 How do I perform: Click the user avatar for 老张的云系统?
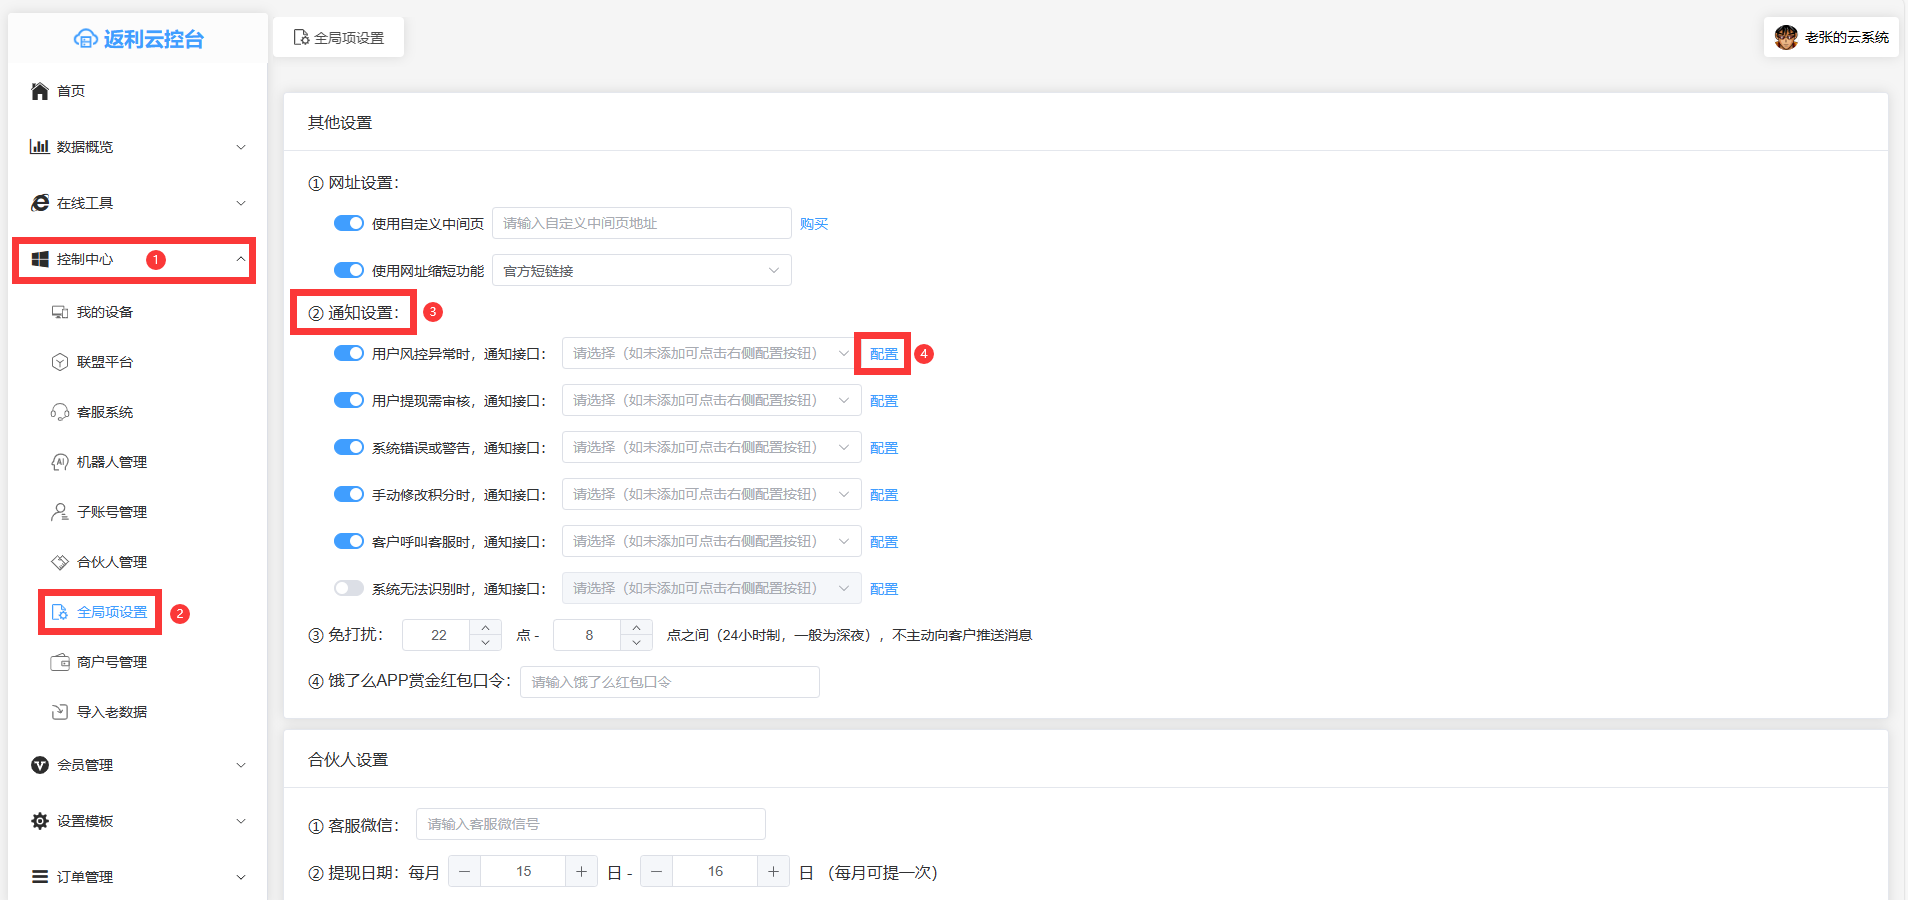[x=1786, y=37]
